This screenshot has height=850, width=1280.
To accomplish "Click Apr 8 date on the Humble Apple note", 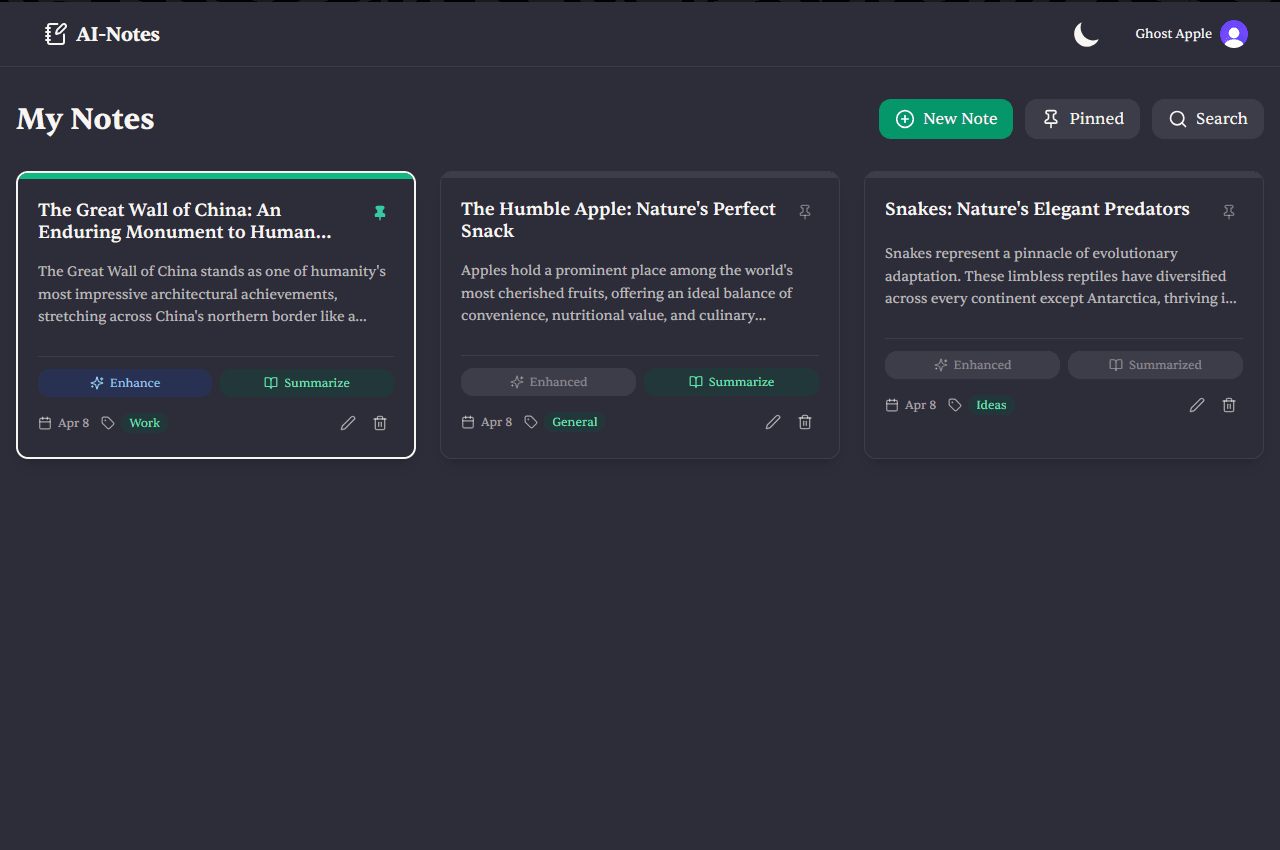I will (x=496, y=422).
